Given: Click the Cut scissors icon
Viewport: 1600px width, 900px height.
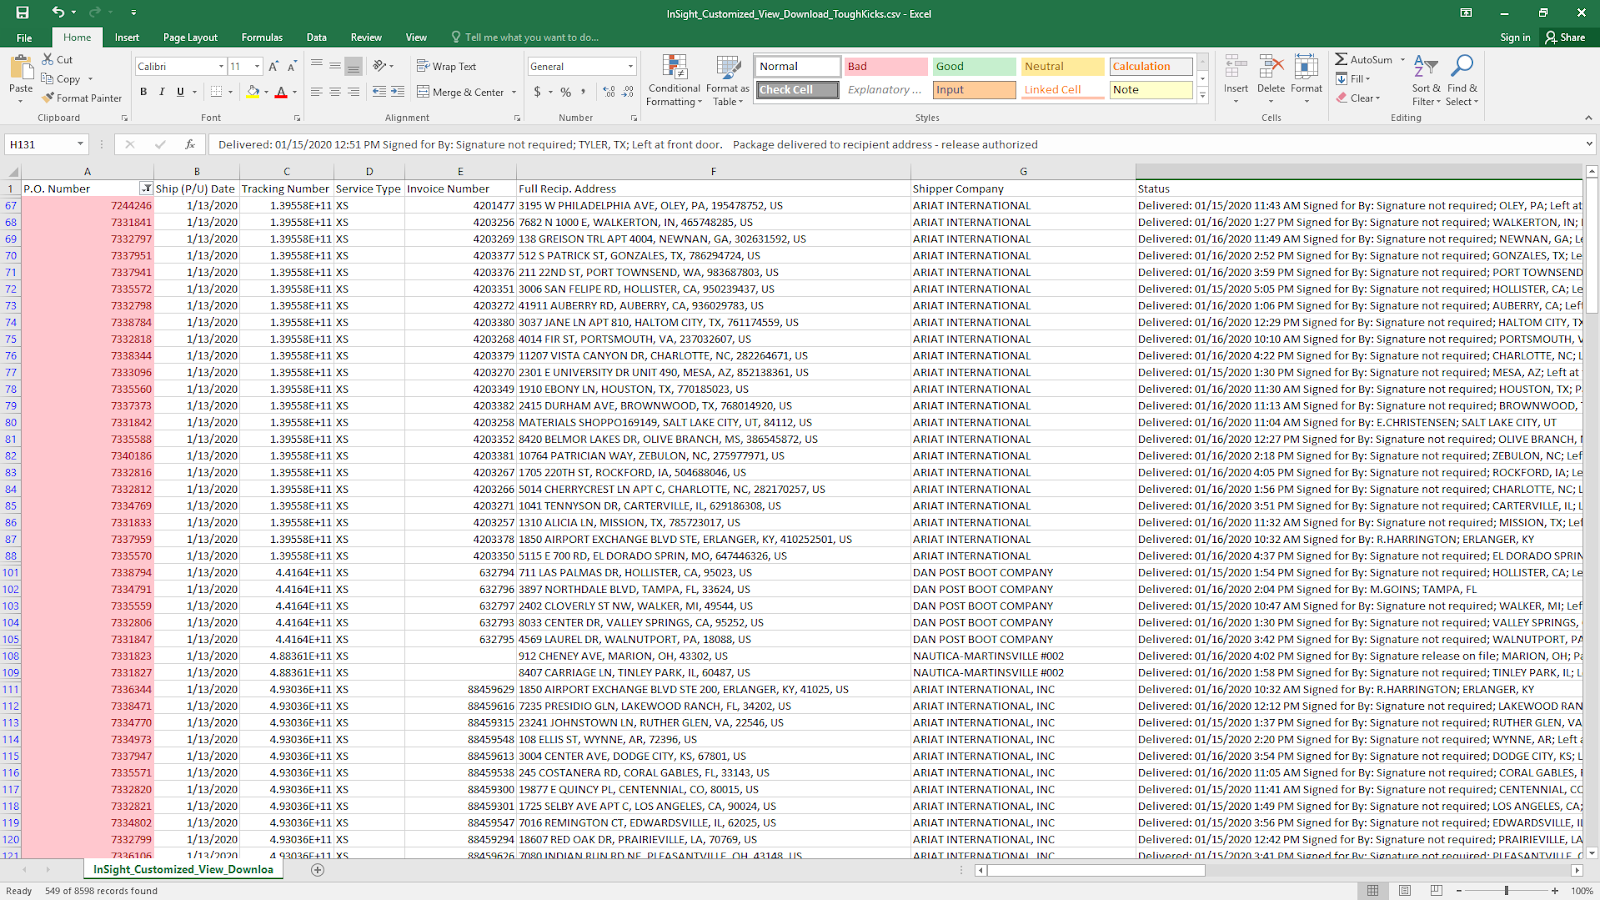Looking at the screenshot, I should pos(48,60).
